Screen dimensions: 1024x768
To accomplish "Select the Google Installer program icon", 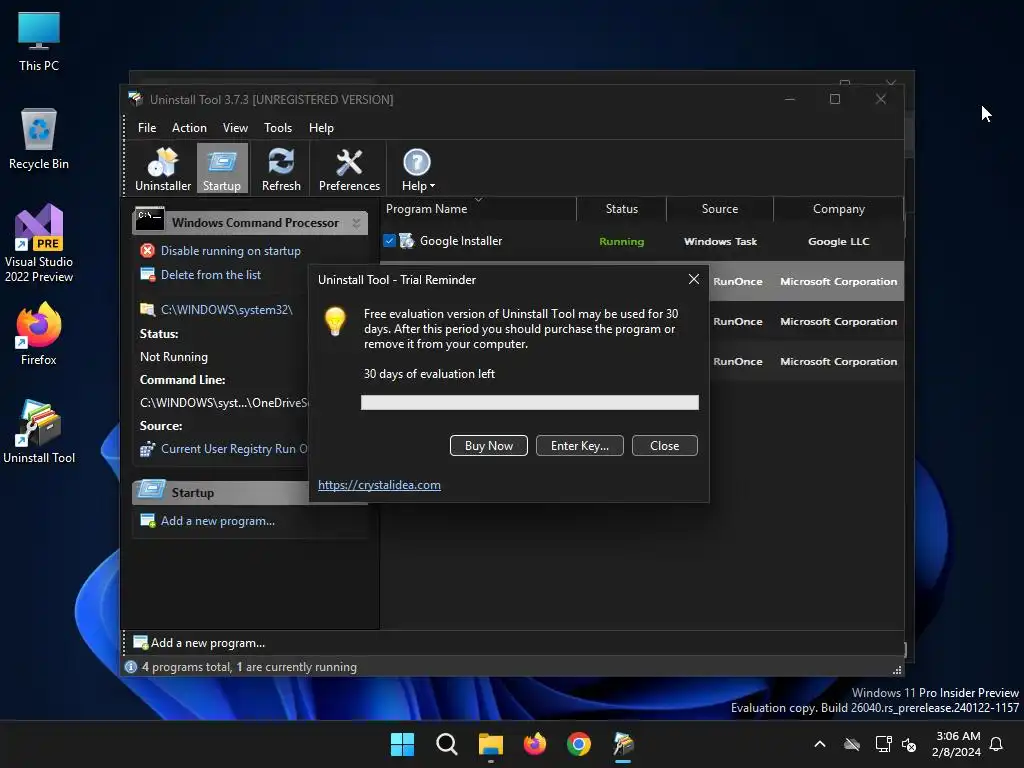I will tap(406, 241).
